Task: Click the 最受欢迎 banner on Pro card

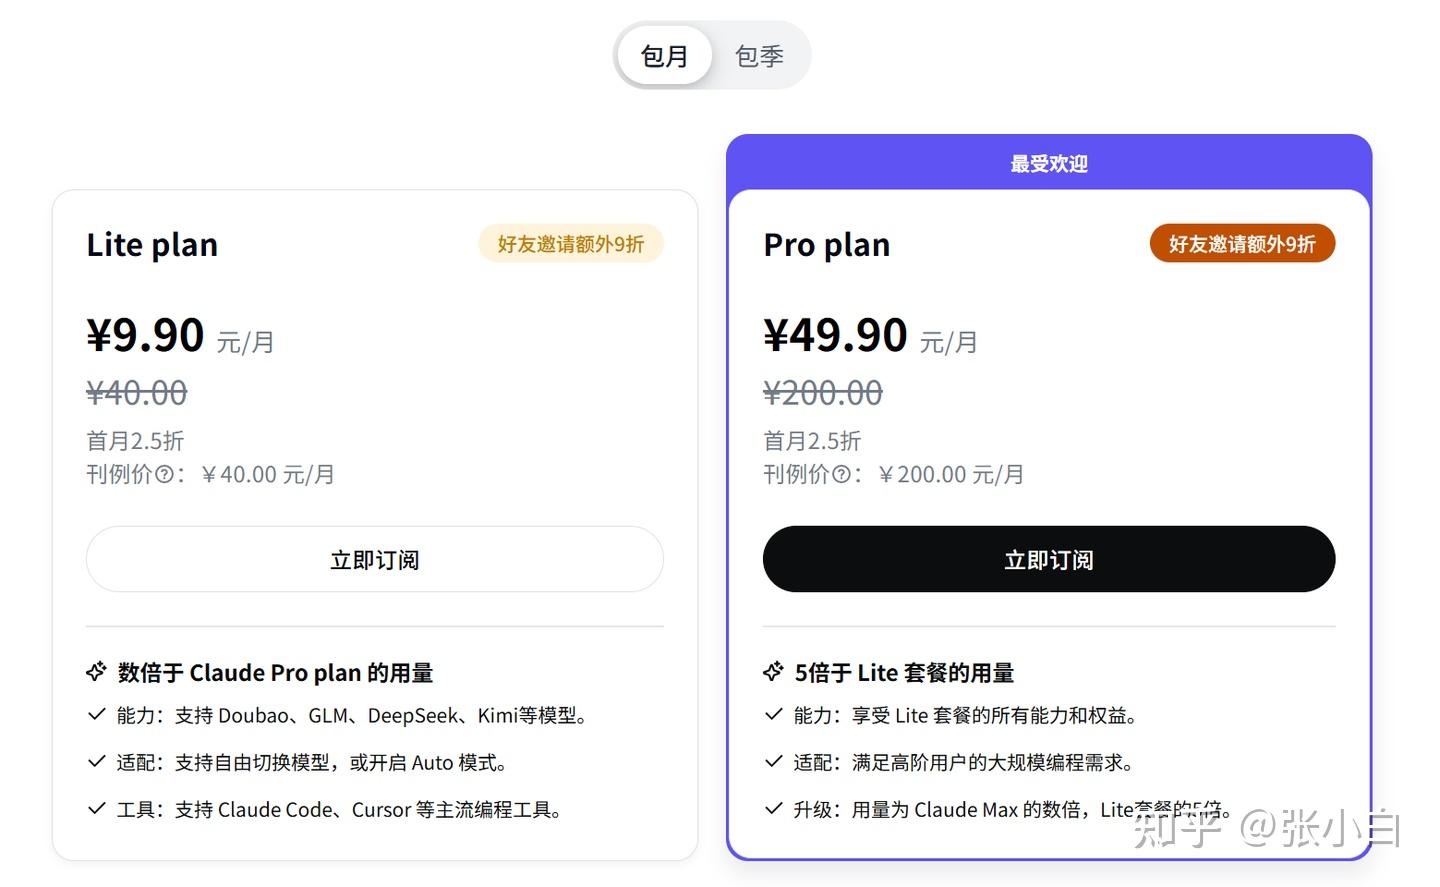Action: [x=1048, y=163]
